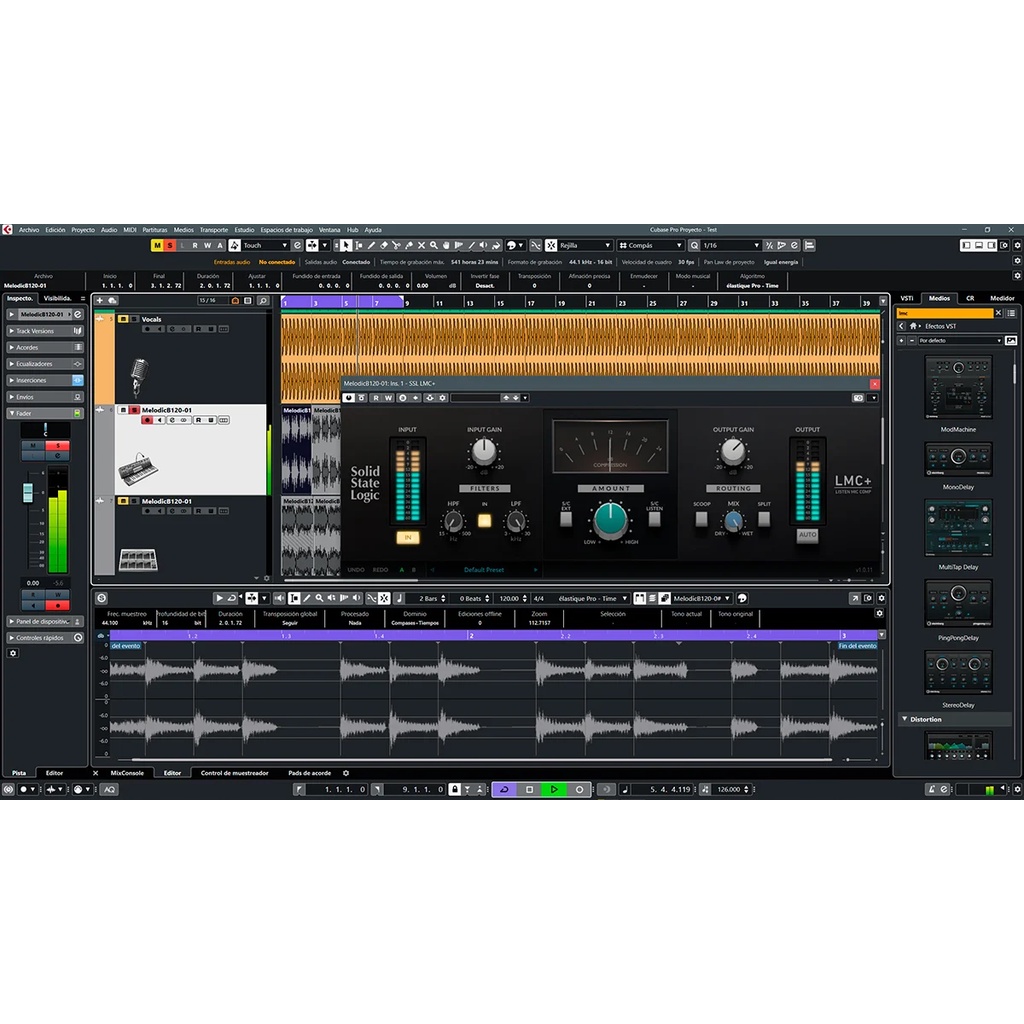Collapse the Fader inspector section
This screenshot has width=1024, height=1024.
pos(44,413)
